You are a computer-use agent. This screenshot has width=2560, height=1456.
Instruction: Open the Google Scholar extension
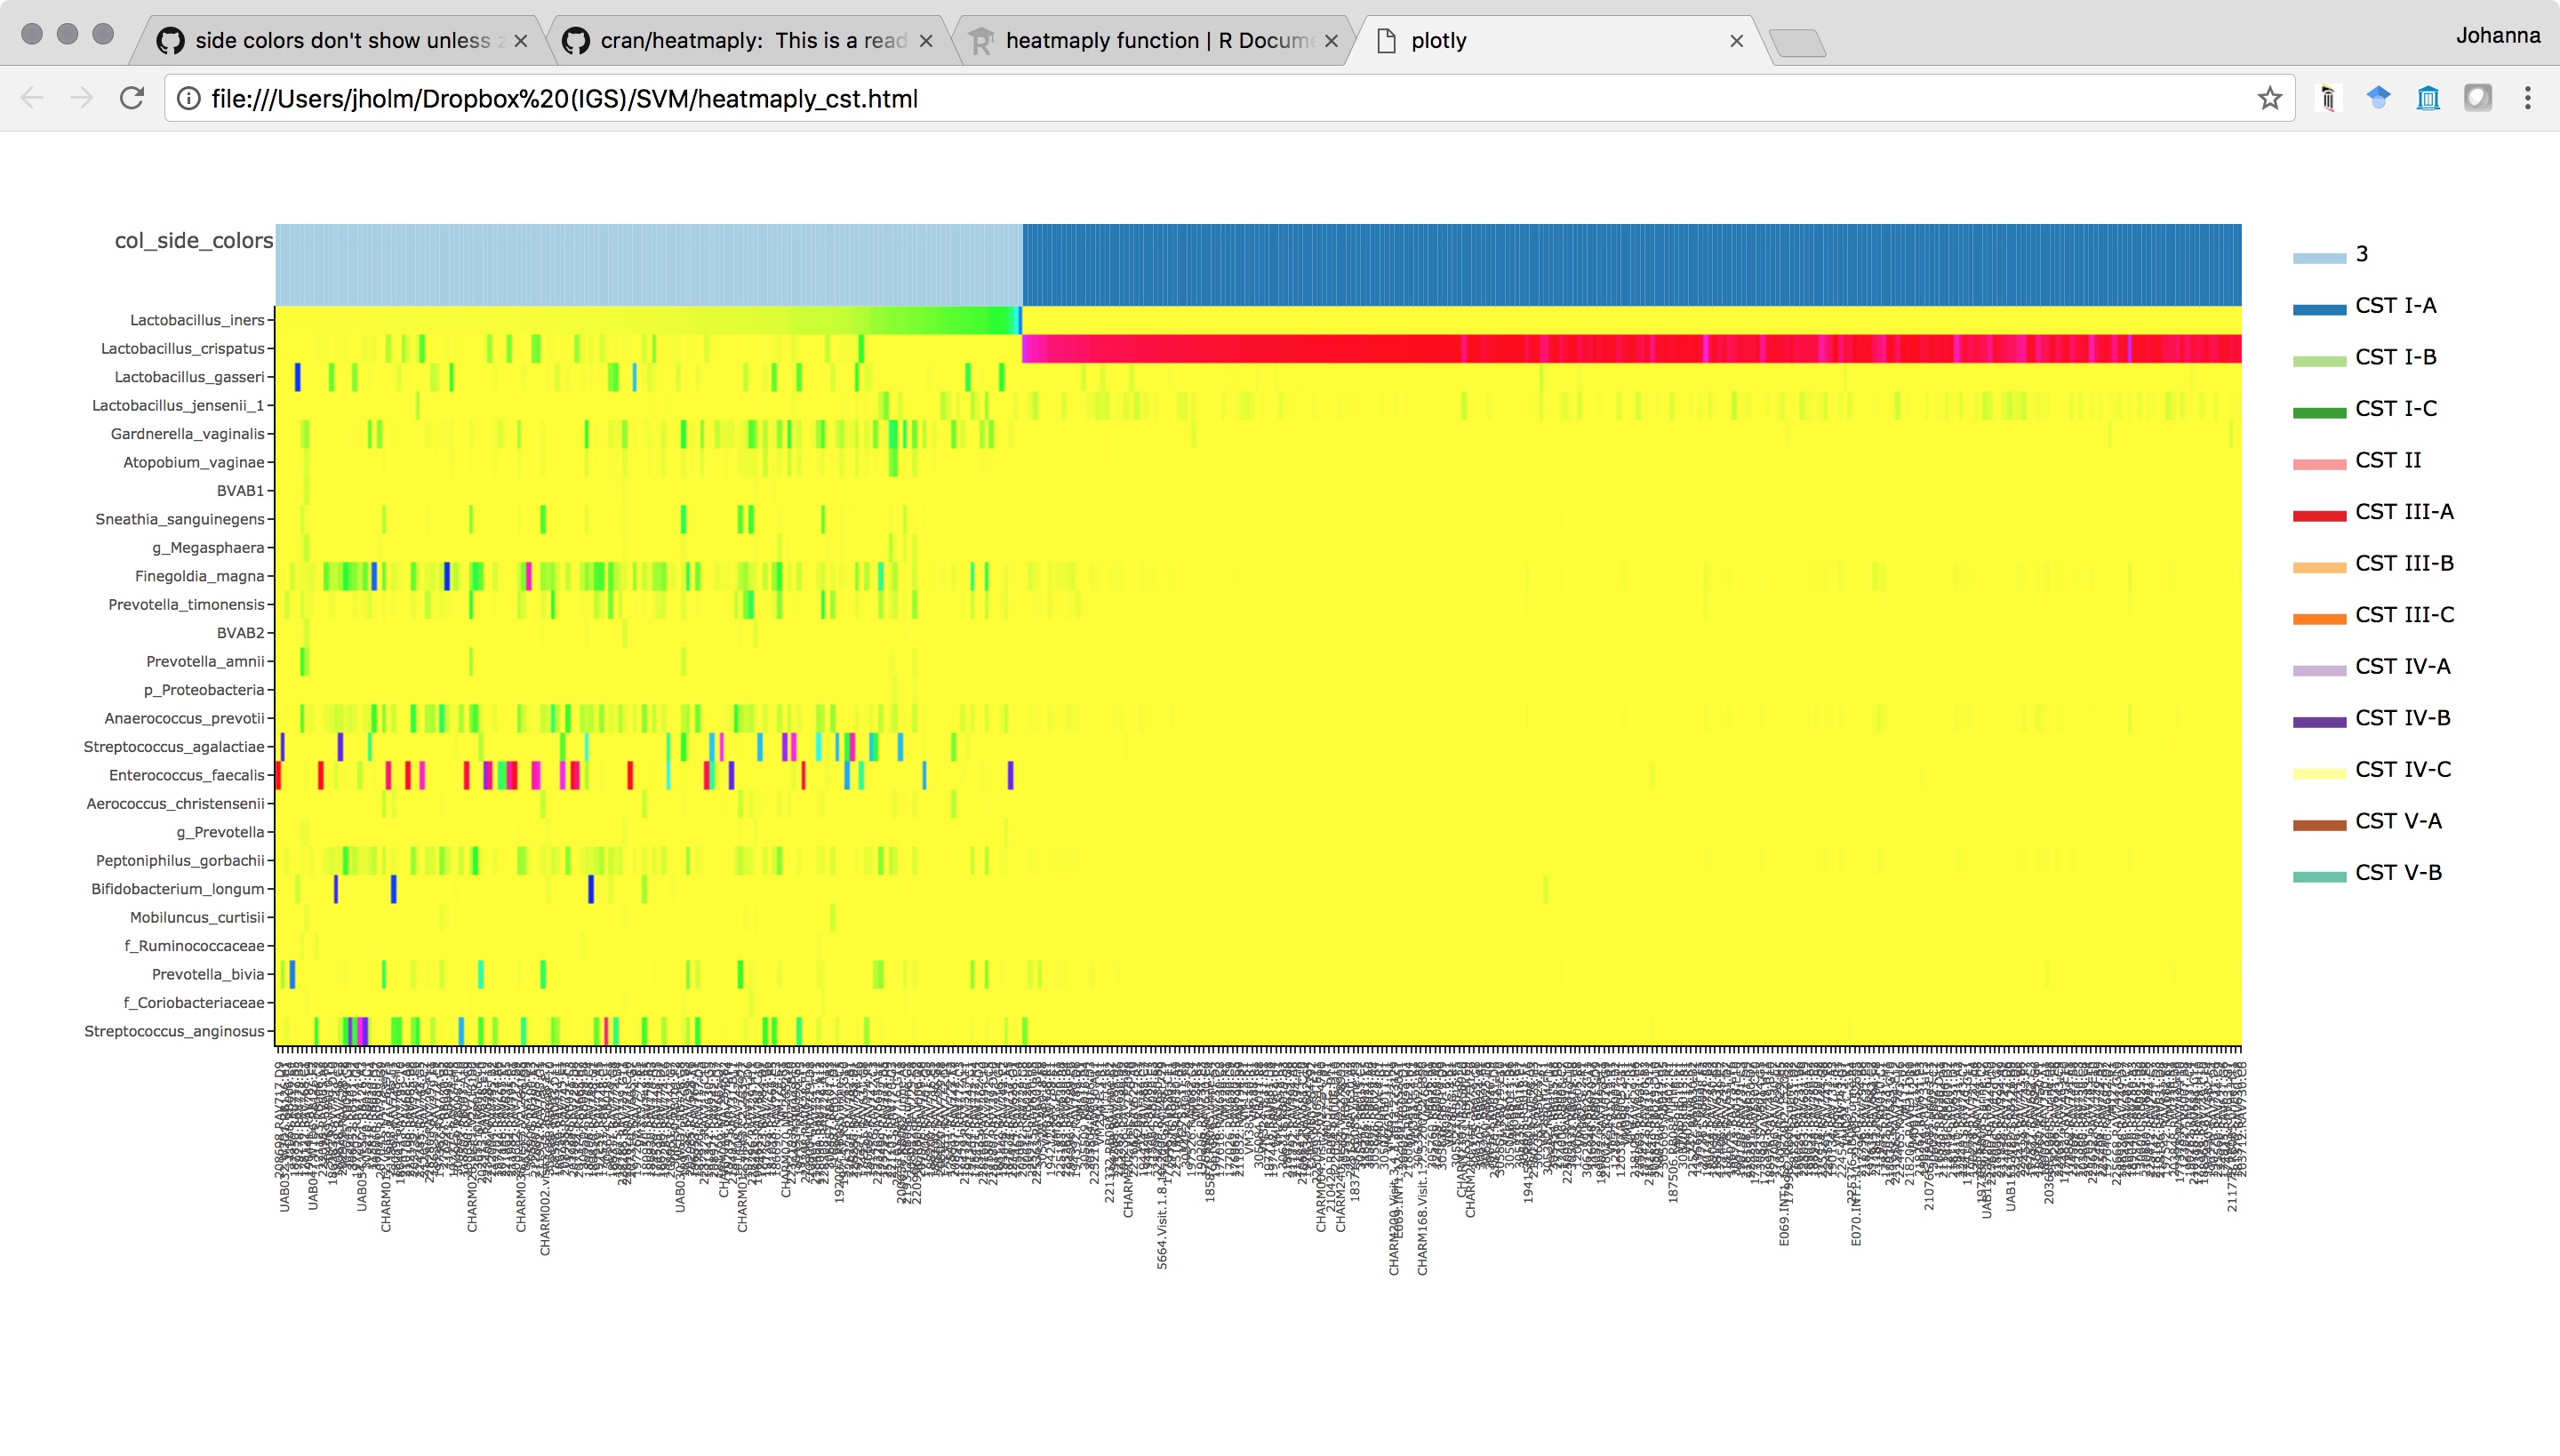pos(2379,98)
